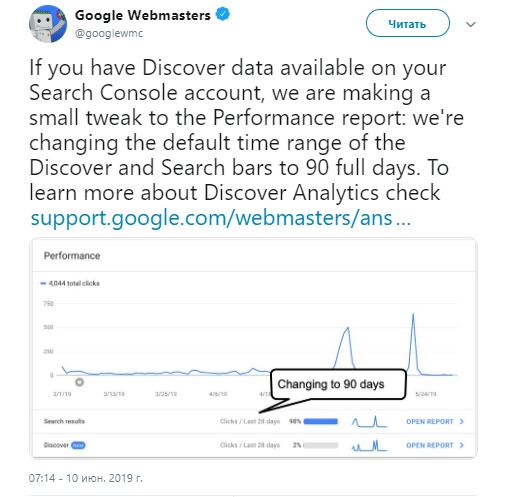
Task: Click the grey annotation circle marker on chart
Action: [79, 382]
